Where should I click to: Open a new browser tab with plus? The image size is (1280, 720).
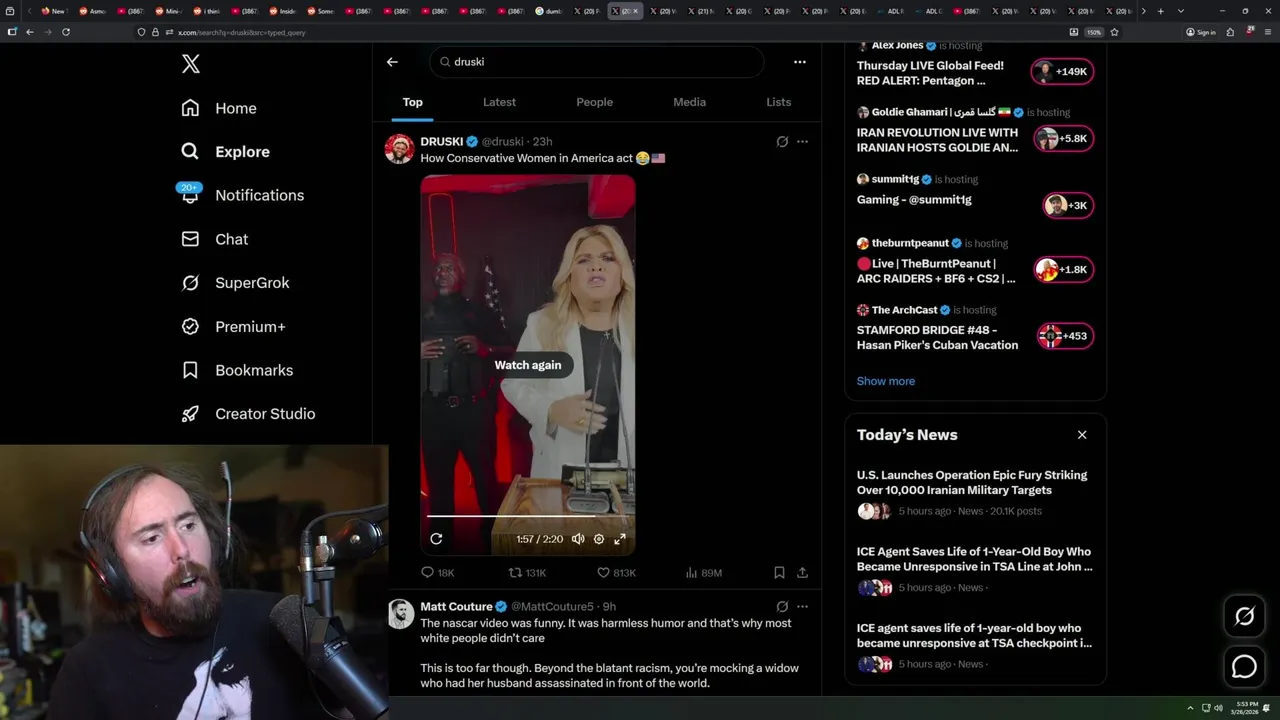(x=1160, y=11)
